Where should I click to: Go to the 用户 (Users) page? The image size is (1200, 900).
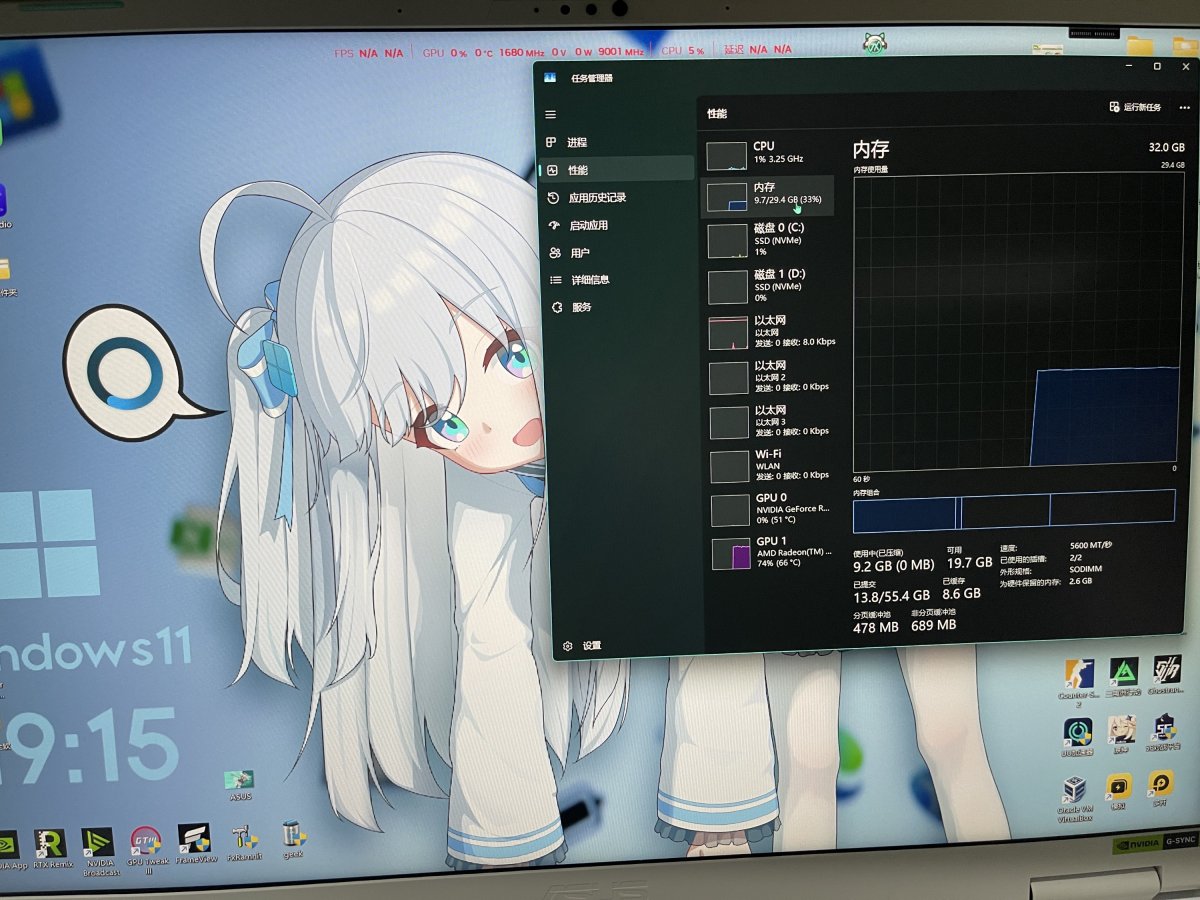(x=579, y=253)
